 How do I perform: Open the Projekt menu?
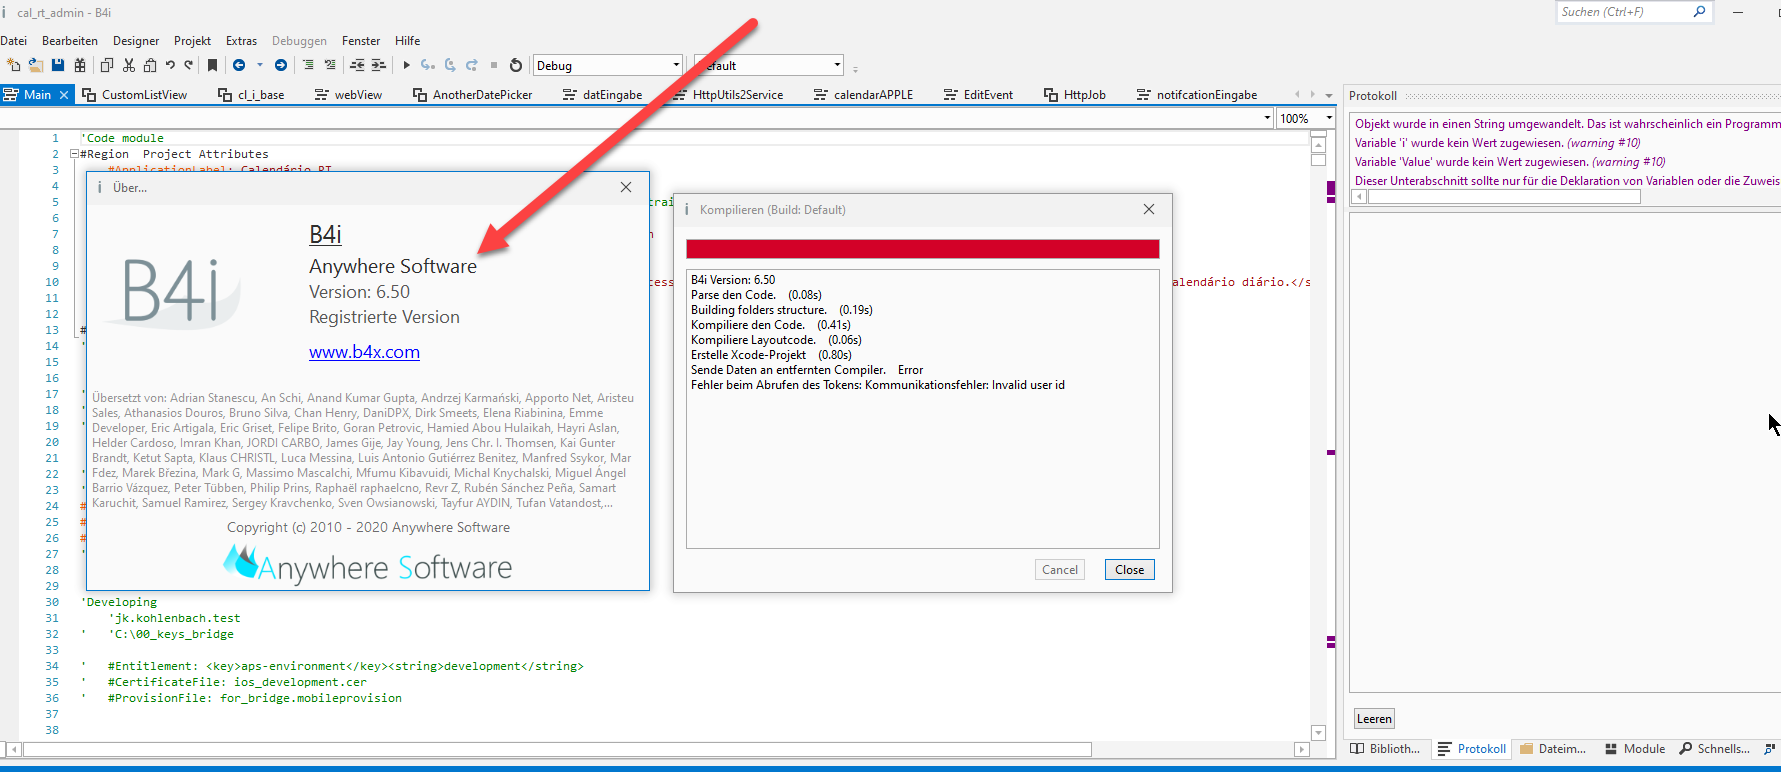click(192, 41)
